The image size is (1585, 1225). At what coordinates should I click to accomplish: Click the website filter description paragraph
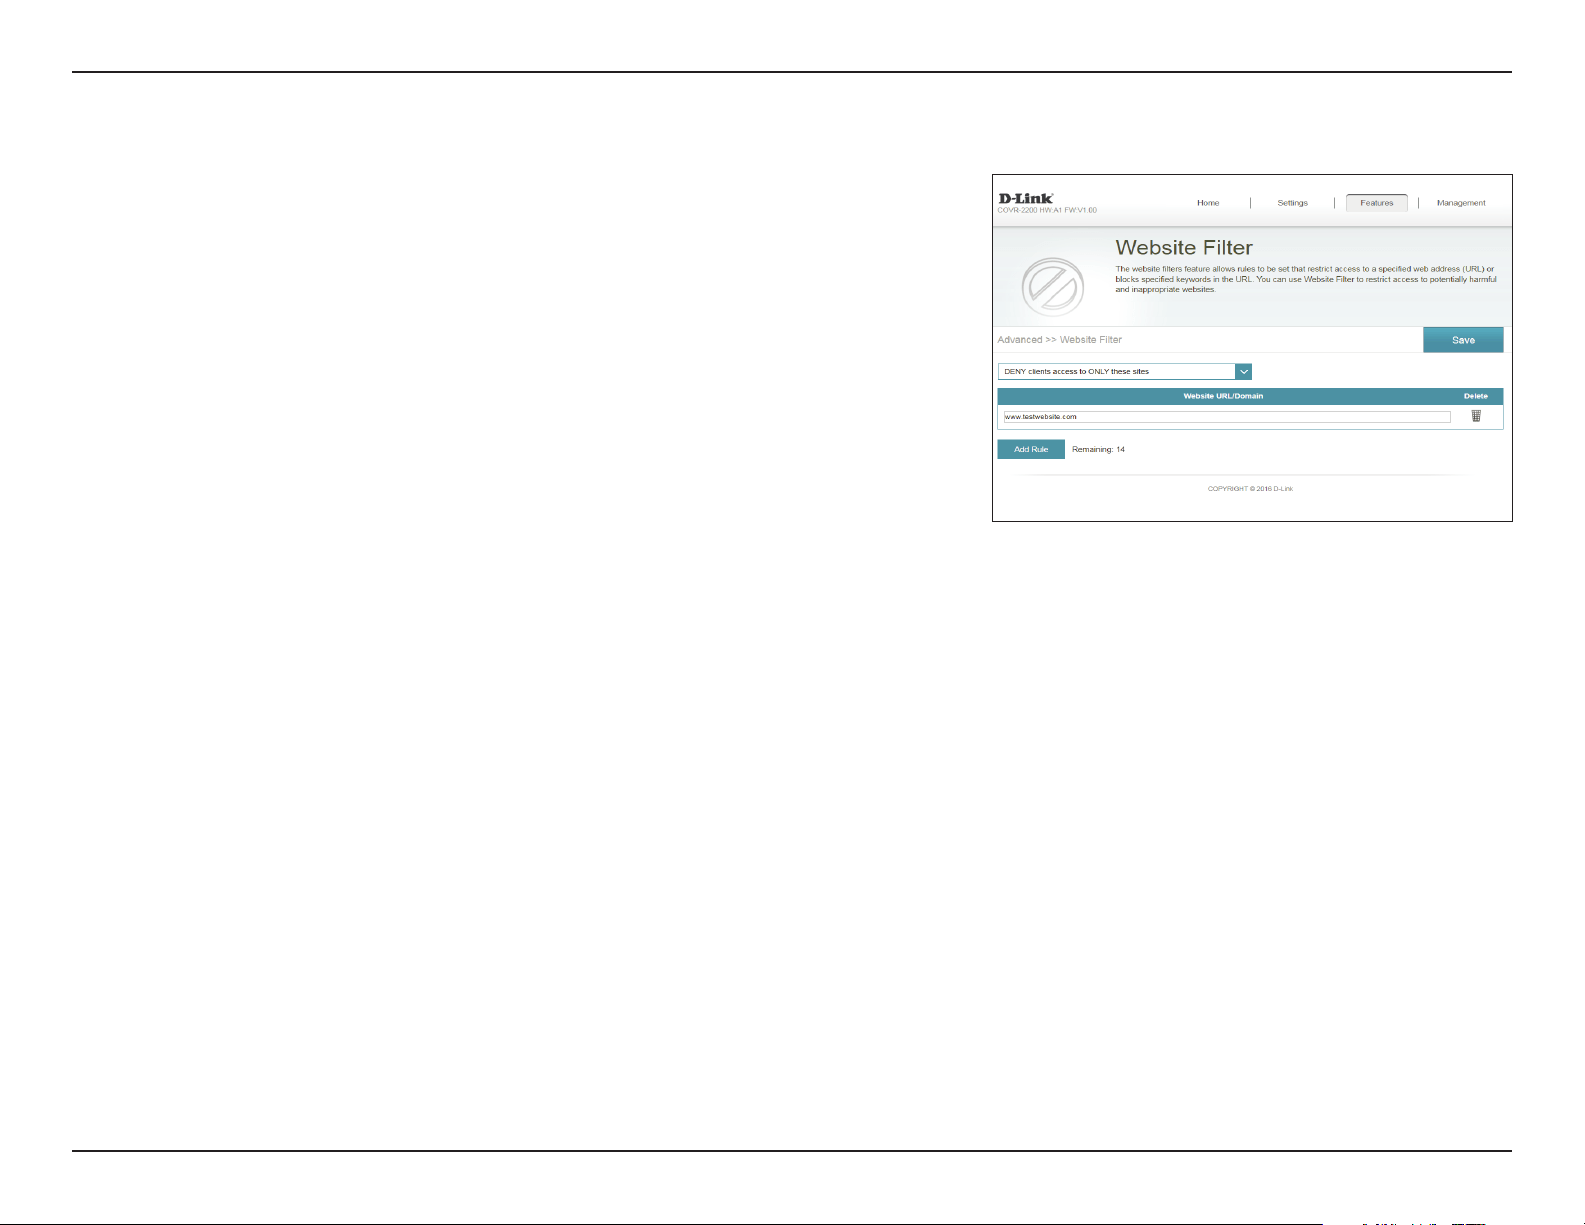pos(1306,279)
